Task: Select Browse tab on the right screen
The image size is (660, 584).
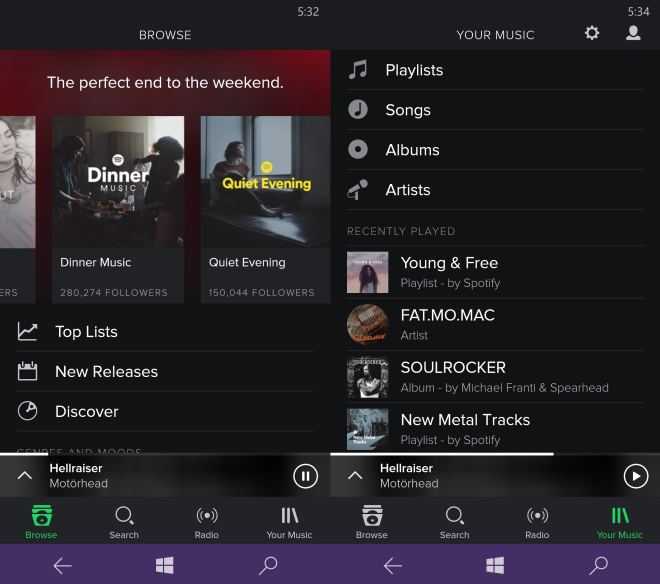Action: [372, 522]
